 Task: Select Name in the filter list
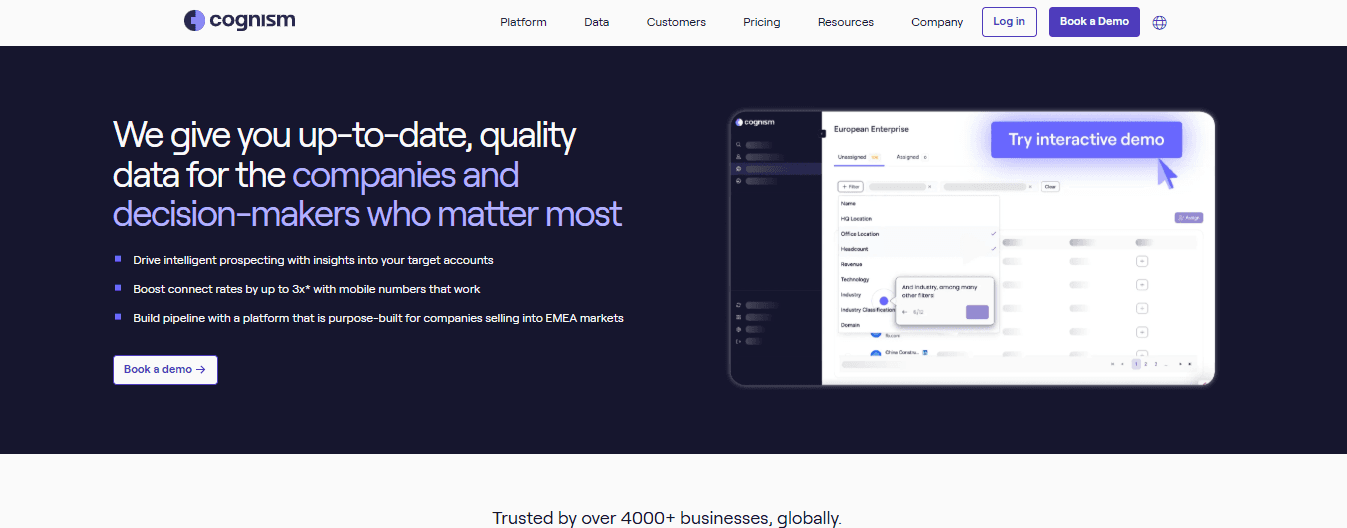coord(919,203)
